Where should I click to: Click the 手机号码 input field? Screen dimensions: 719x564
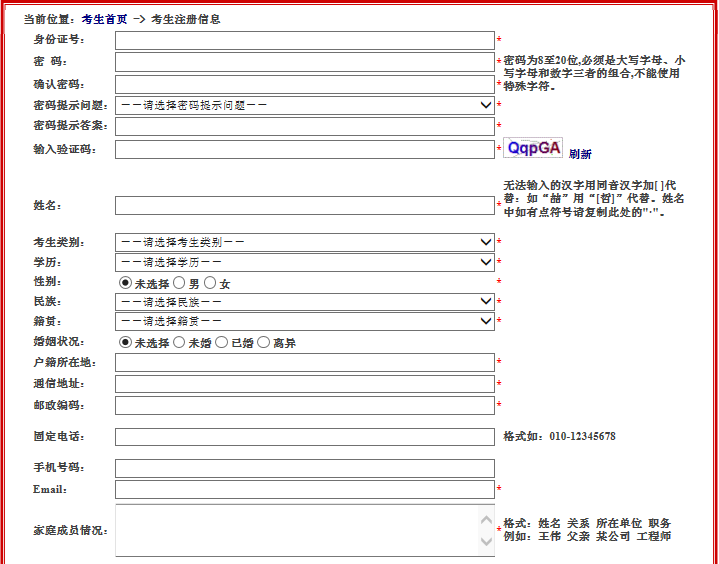(x=305, y=468)
